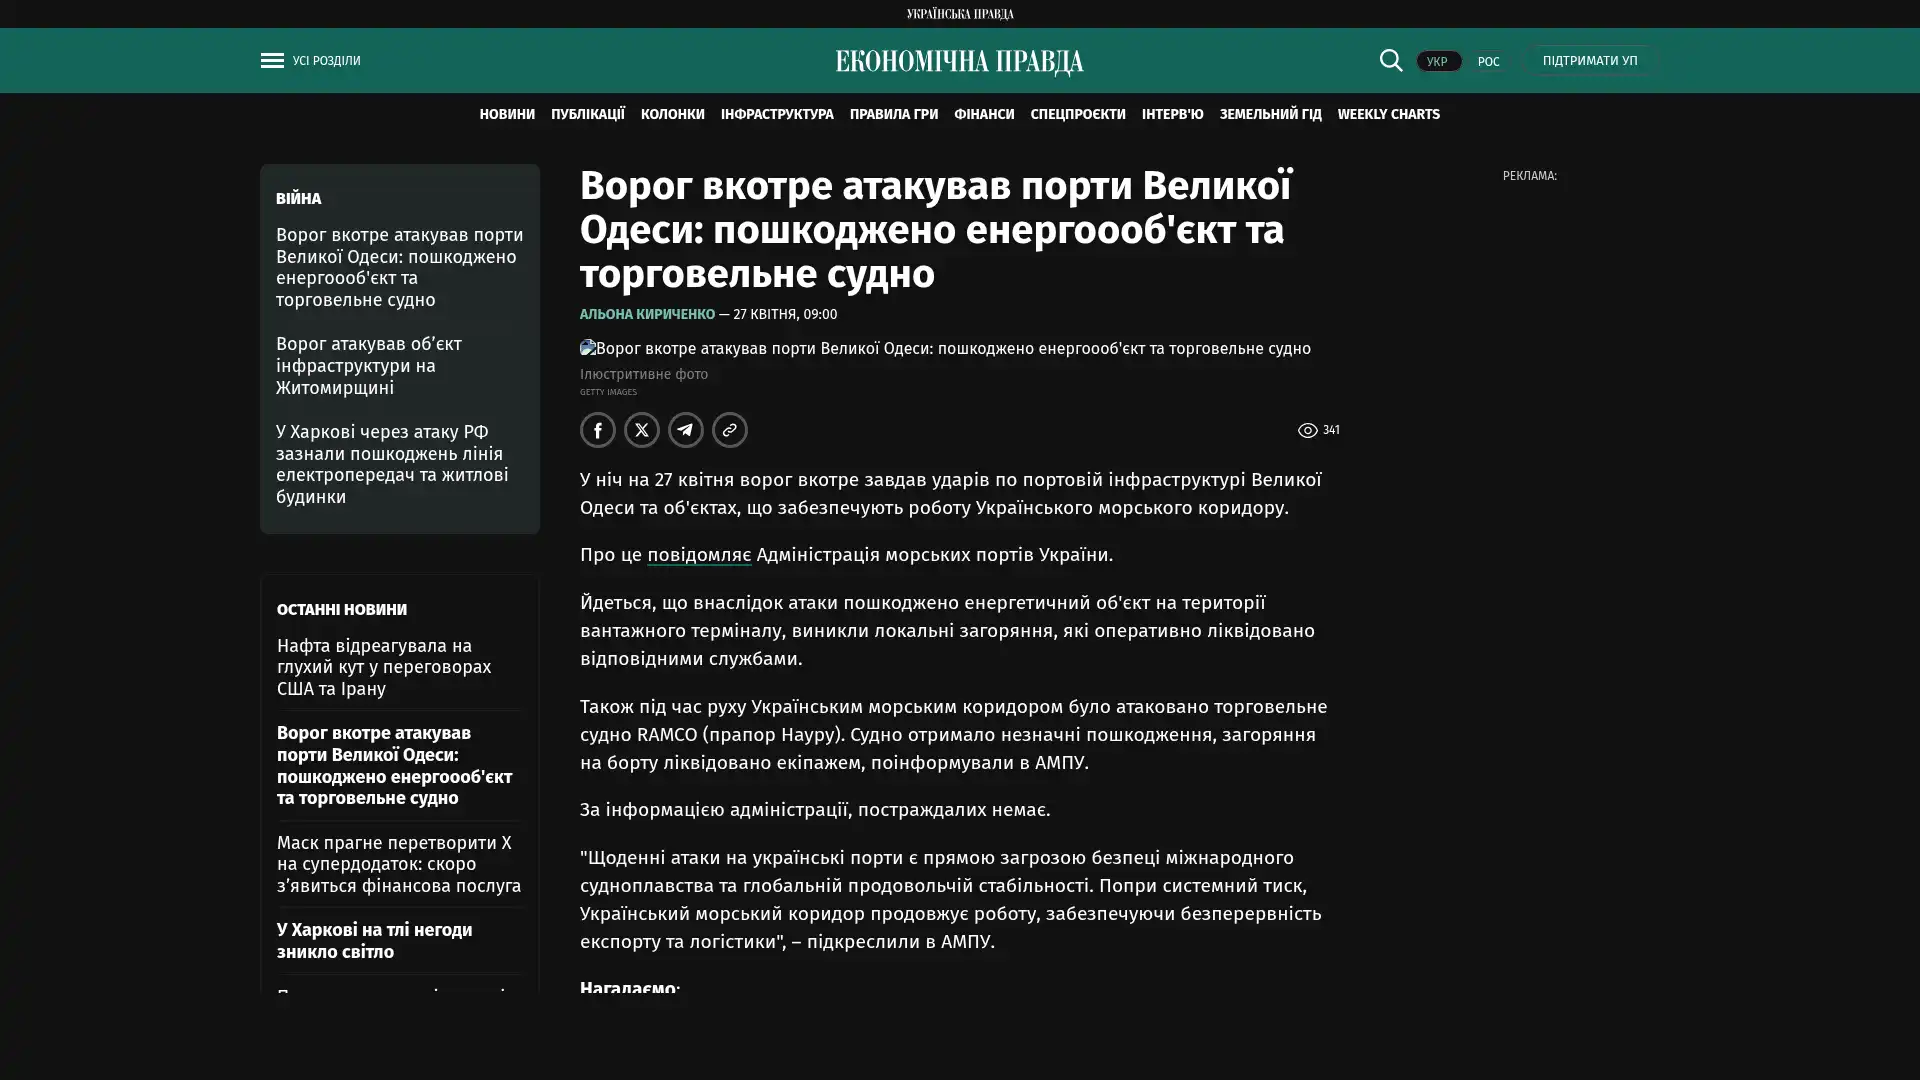
Task: Open the Житомирщина infrastructure attack news
Action: pos(369,365)
